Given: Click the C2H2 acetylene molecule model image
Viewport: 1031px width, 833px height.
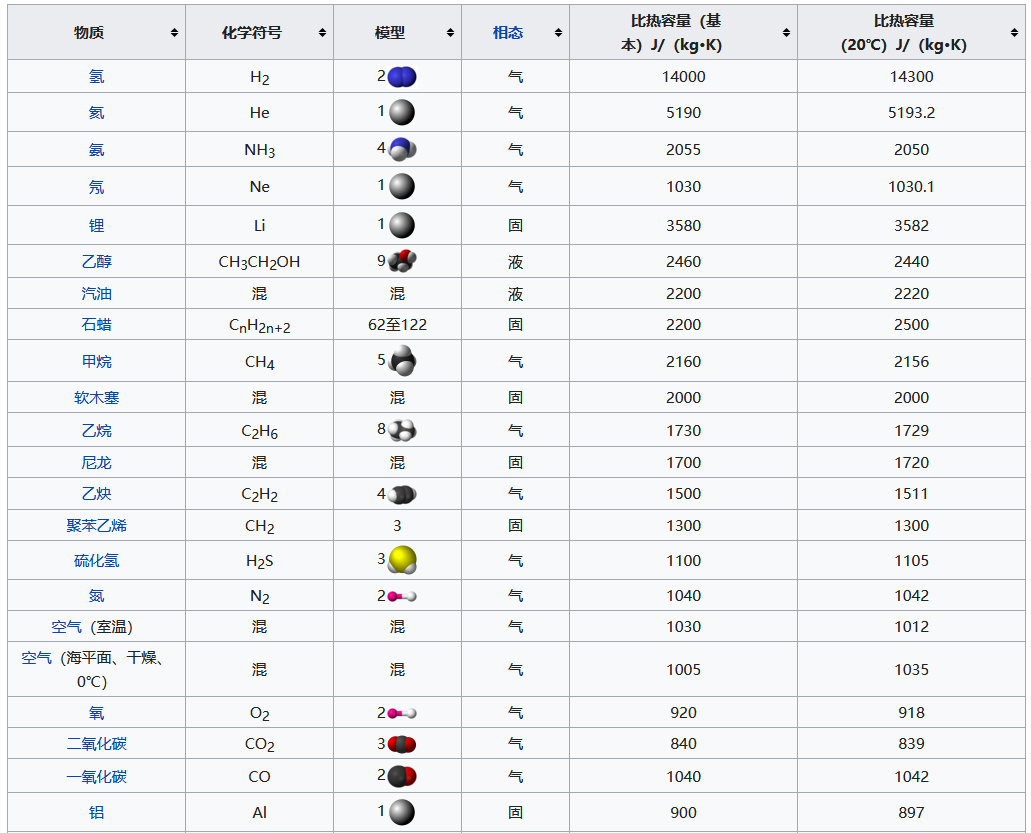Looking at the screenshot, I should pos(402,494).
